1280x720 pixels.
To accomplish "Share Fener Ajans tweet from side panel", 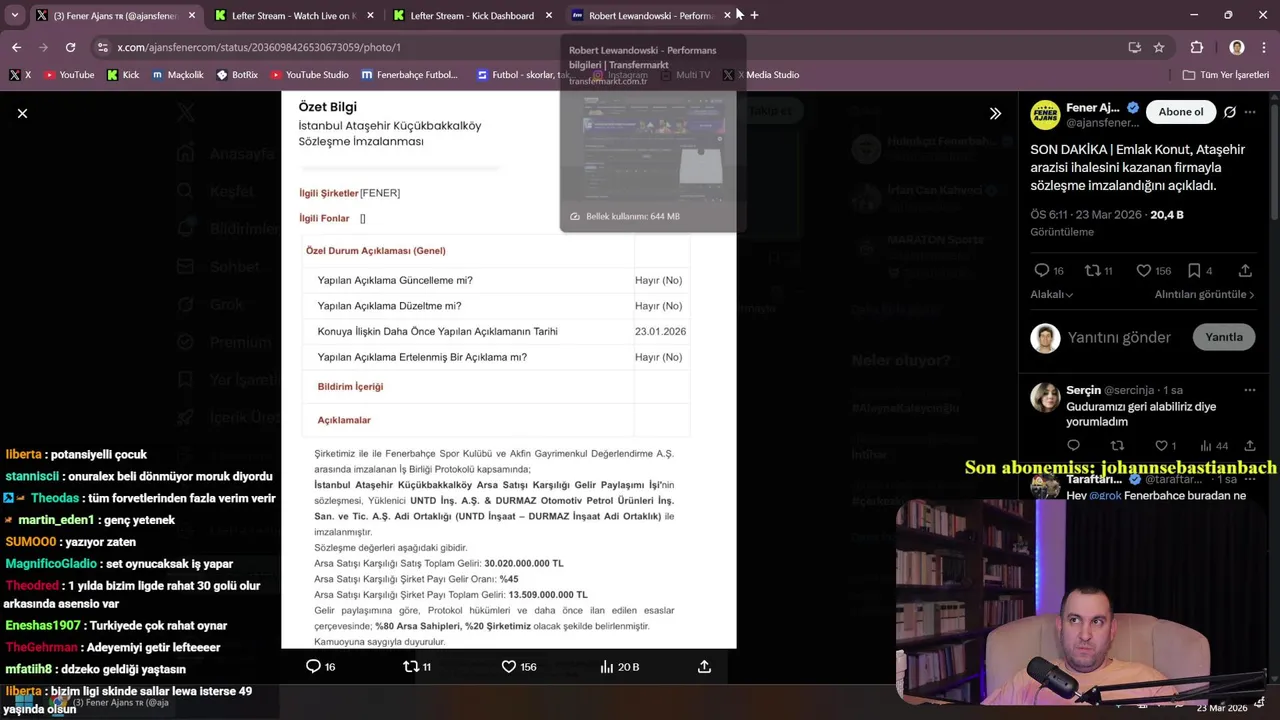I will coord(1245,270).
